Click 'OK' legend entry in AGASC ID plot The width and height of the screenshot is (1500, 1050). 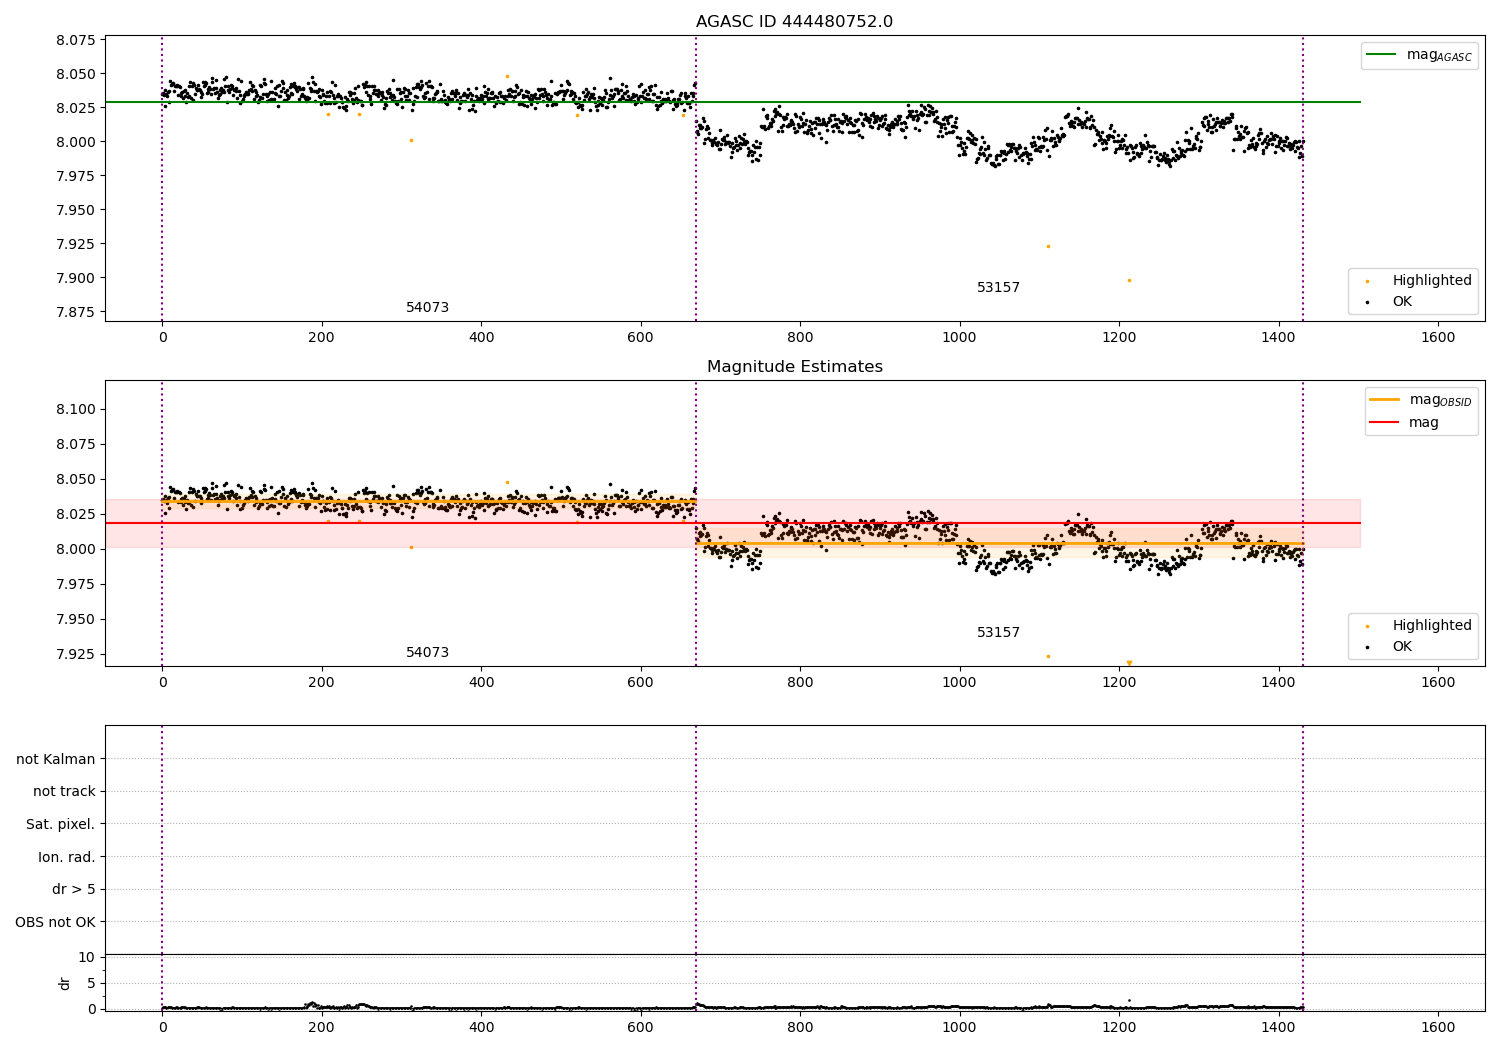(x=1402, y=302)
